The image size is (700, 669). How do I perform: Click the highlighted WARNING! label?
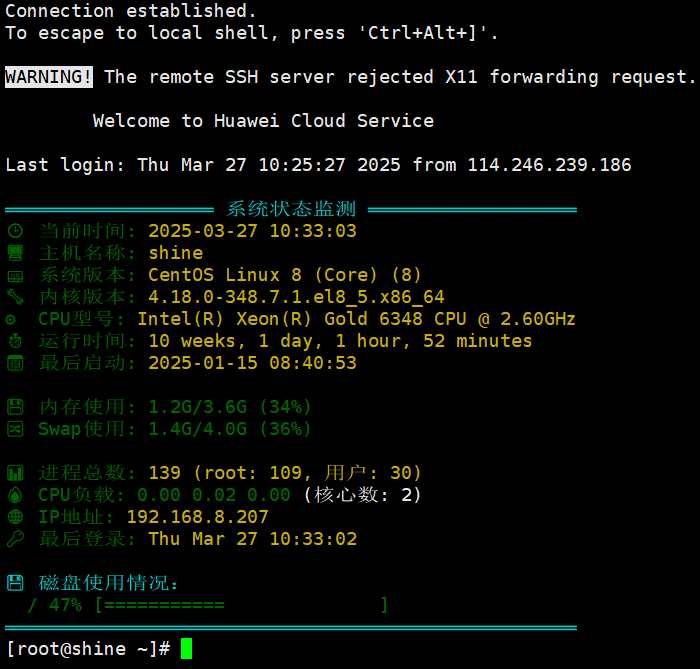tap(49, 77)
